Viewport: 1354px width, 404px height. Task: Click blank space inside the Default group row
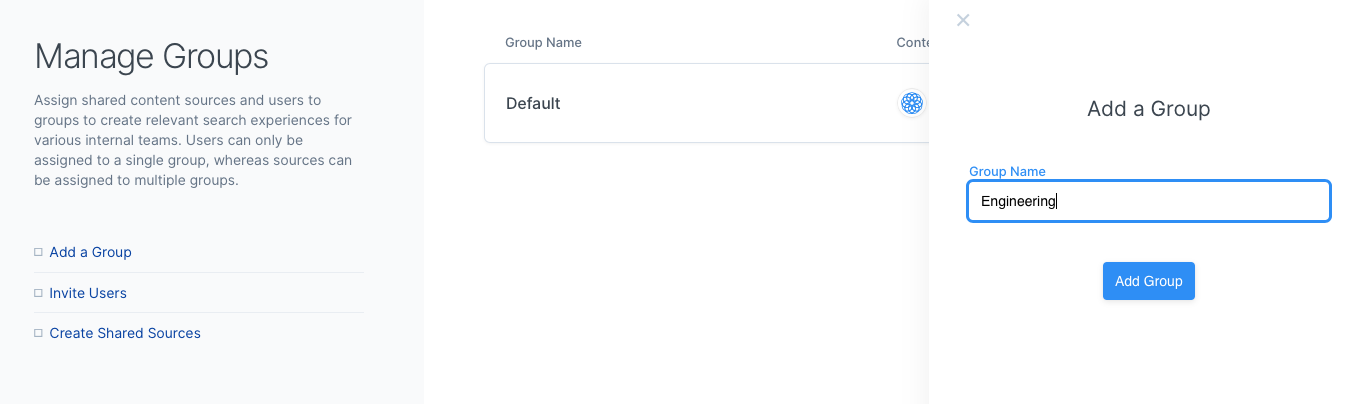(x=720, y=103)
